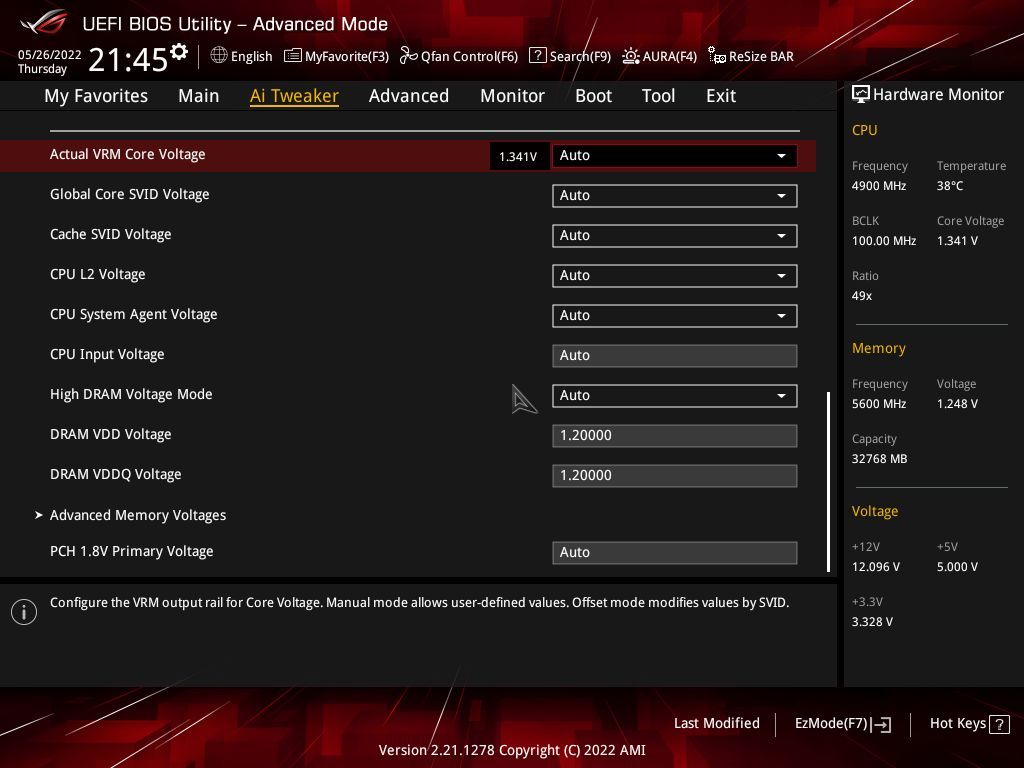Open Global Core SVID Voltage dropdown

675,195
